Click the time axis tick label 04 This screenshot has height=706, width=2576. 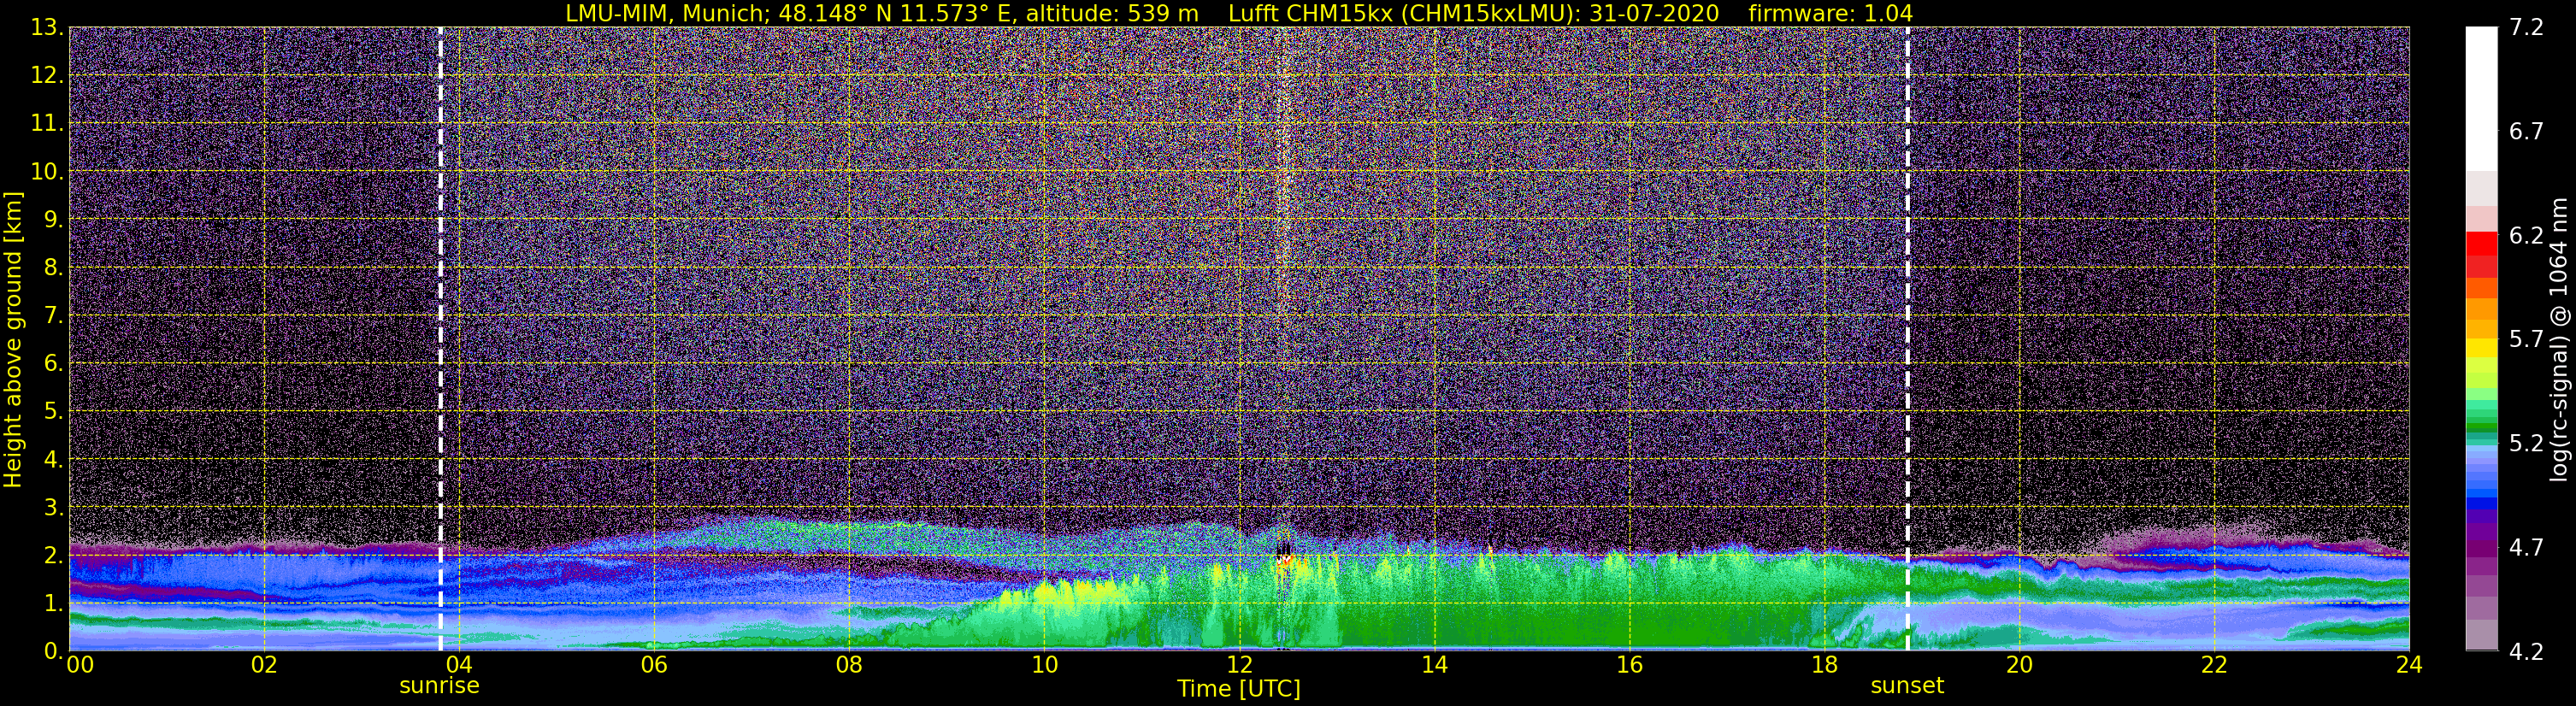[x=459, y=665]
